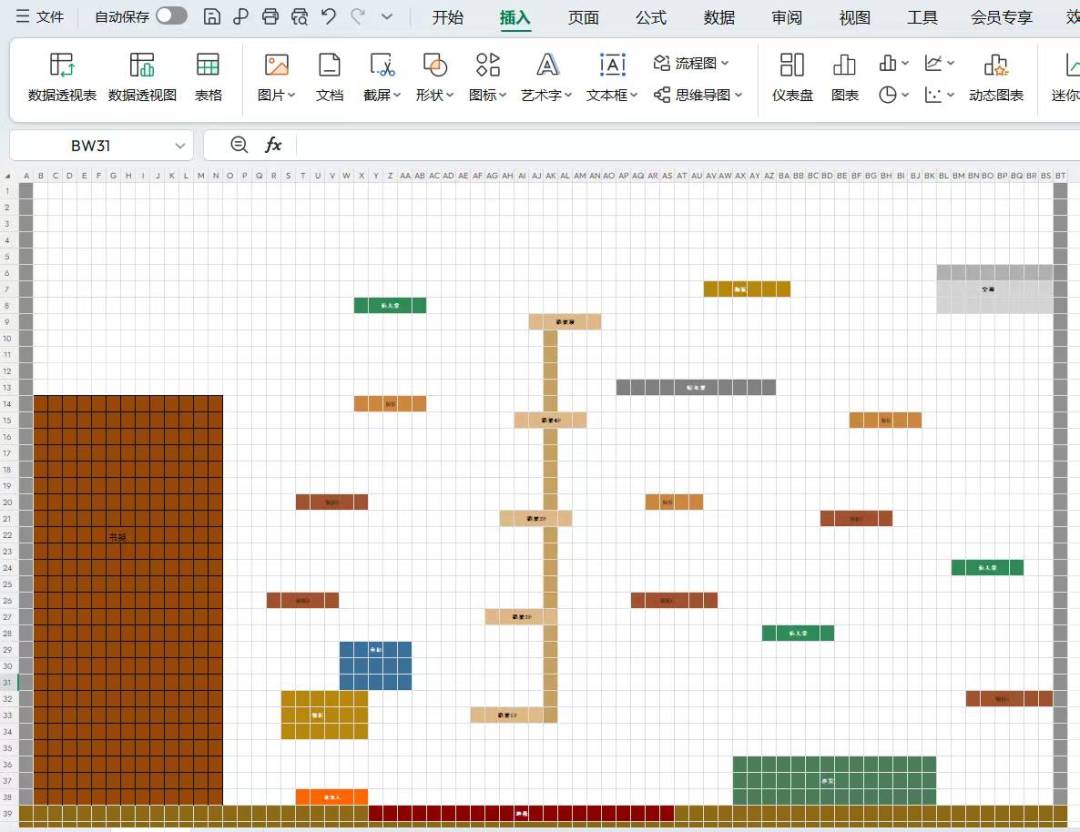The height and width of the screenshot is (832, 1080).
Task: Switch to the 数据 tab
Action: 719,17
